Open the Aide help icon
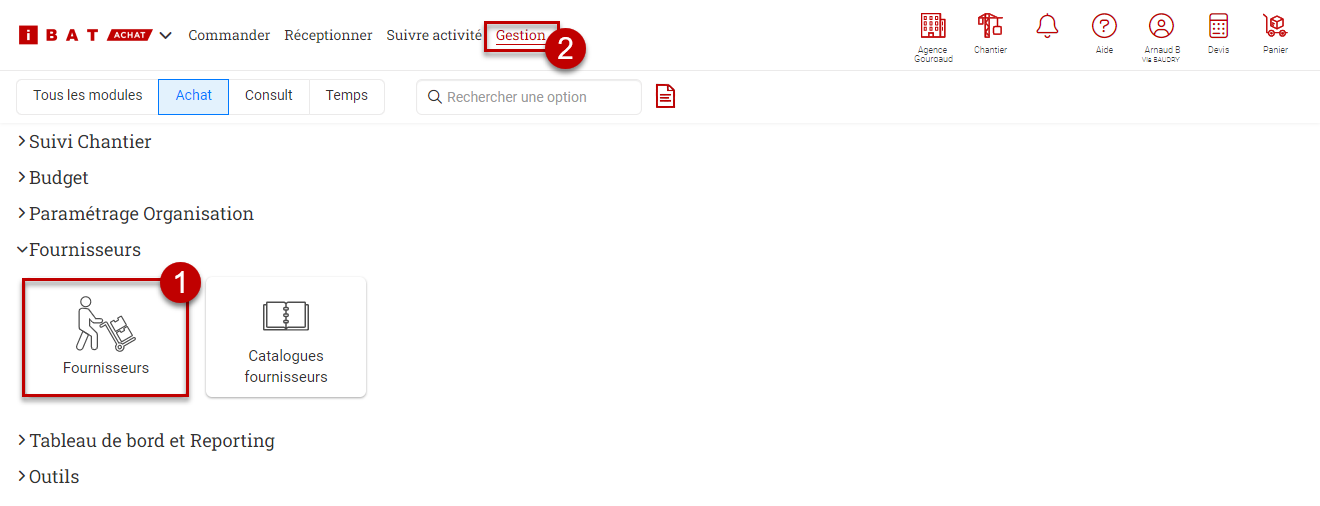The width and height of the screenshot is (1320, 506). pyautogui.click(x=1104, y=27)
